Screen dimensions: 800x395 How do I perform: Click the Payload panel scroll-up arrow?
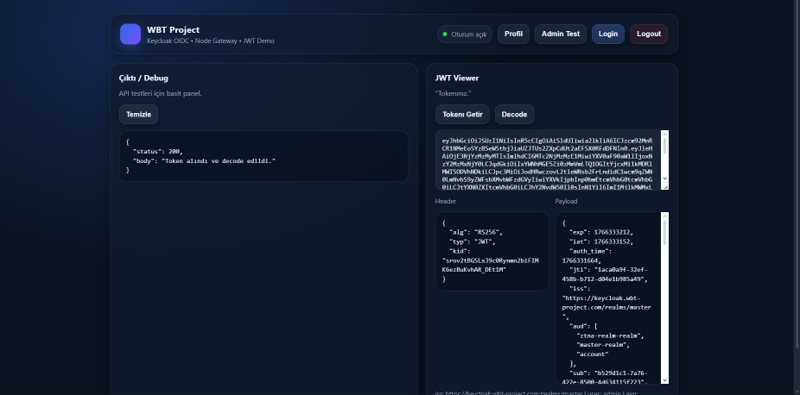pos(664,216)
